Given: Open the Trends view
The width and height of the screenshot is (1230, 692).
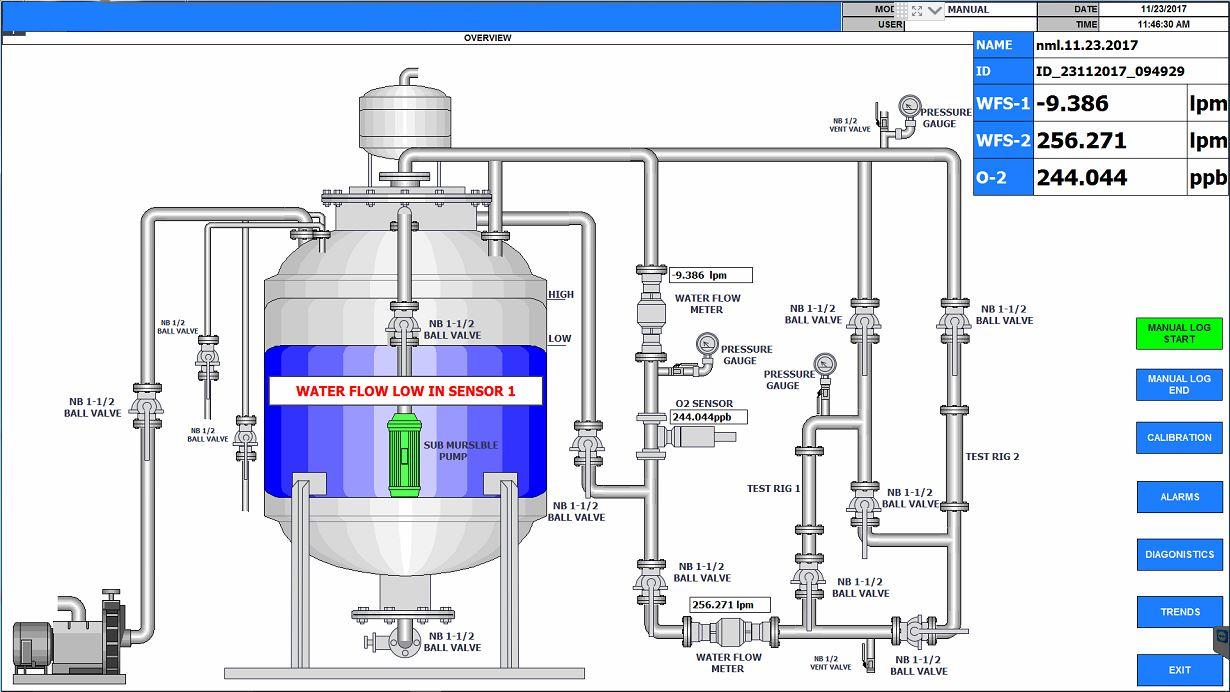Looking at the screenshot, I should pos(1179,612).
